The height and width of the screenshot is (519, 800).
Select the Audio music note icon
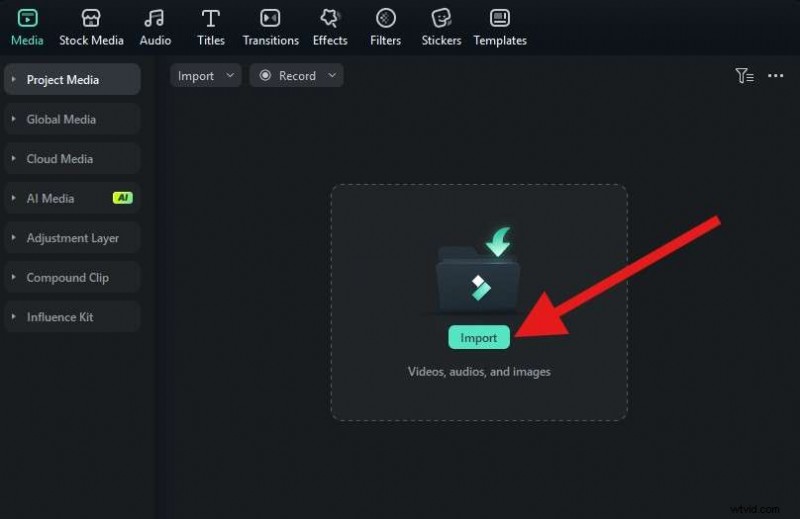[x=154, y=19]
